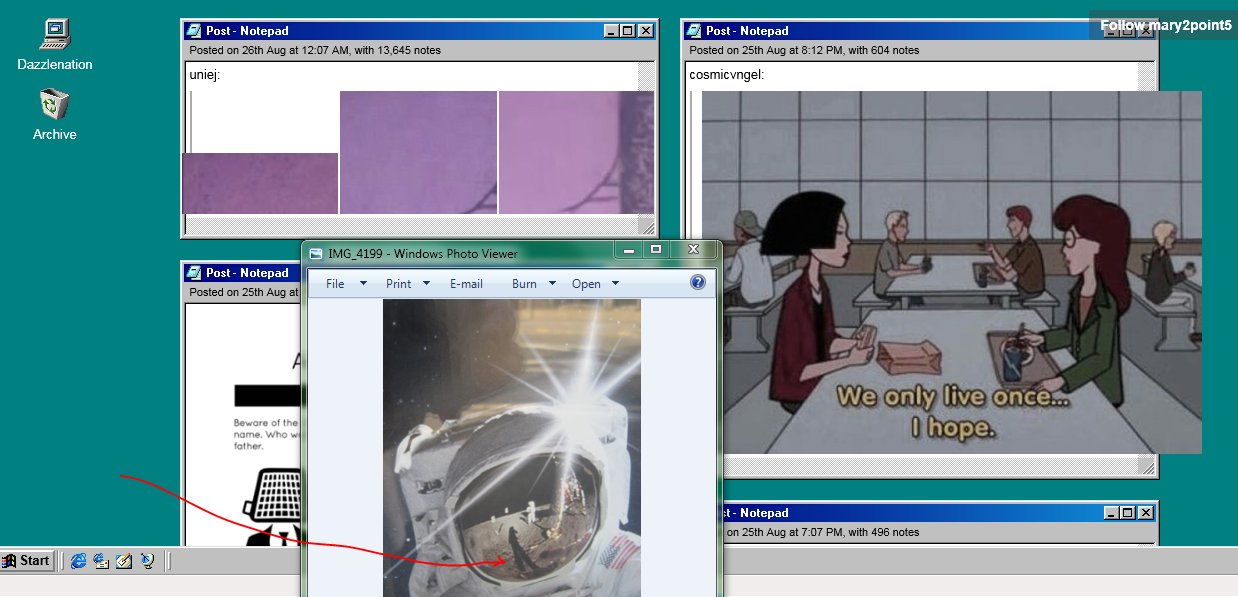Click the Daria 'We only live once' image
Viewport: 1238px width, 597px height.
point(952,272)
